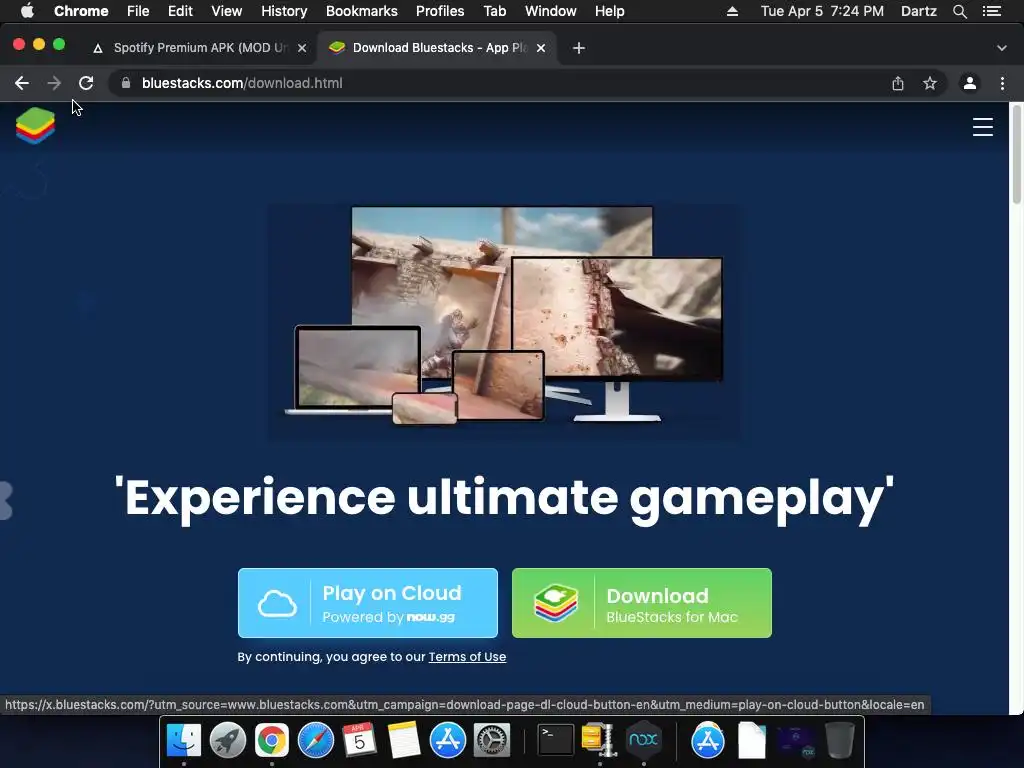Click the date and time in menu bar
The height and width of the screenshot is (768, 1024).
pyautogui.click(x=822, y=11)
